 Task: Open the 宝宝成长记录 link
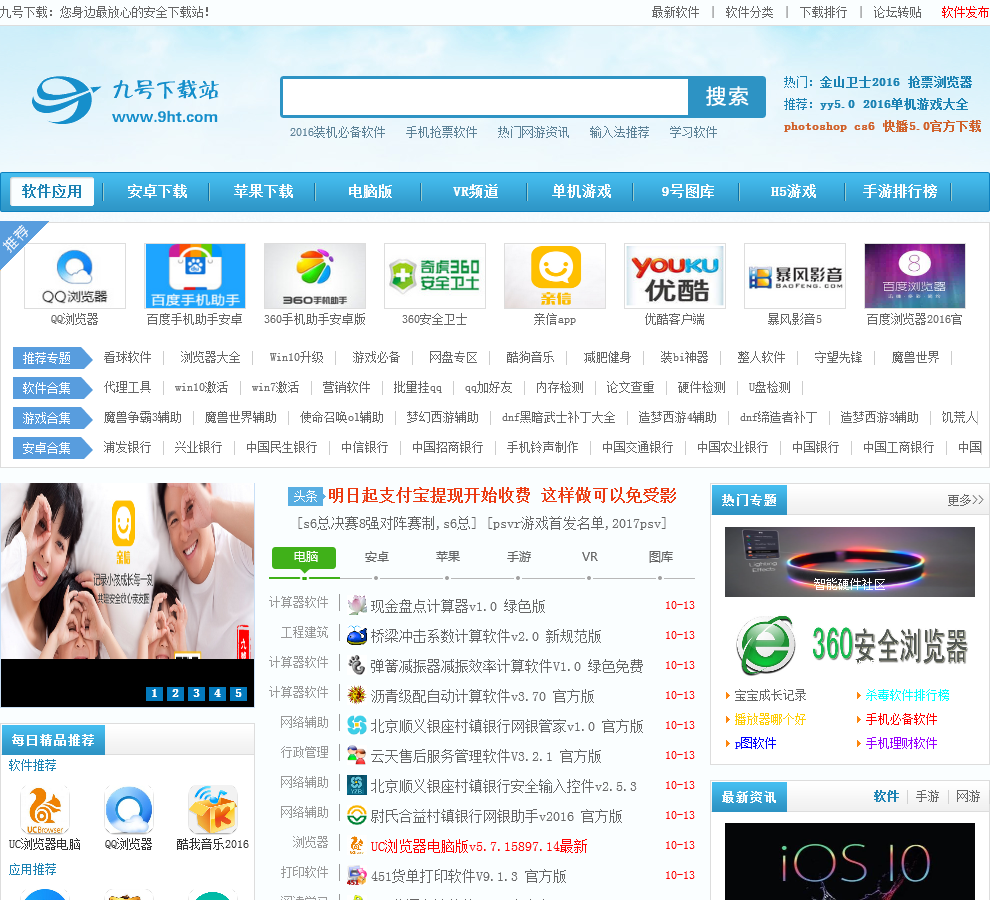click(x=770, y=695)
